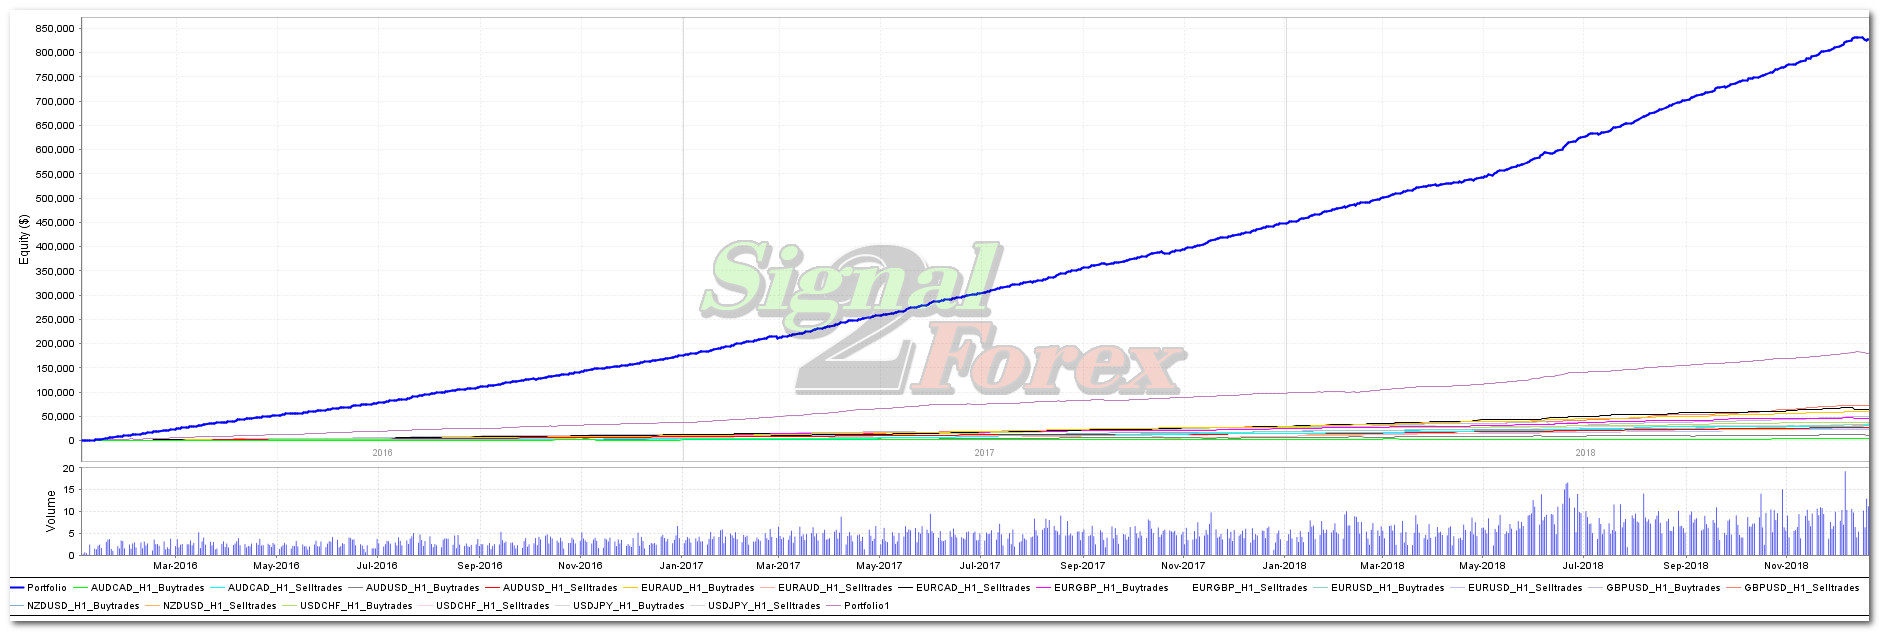Click the cyan AUDCAD_H1_Selltrades legend marker
The width and height of the screenshot is (1880, 632).
(x=217, y=588)
